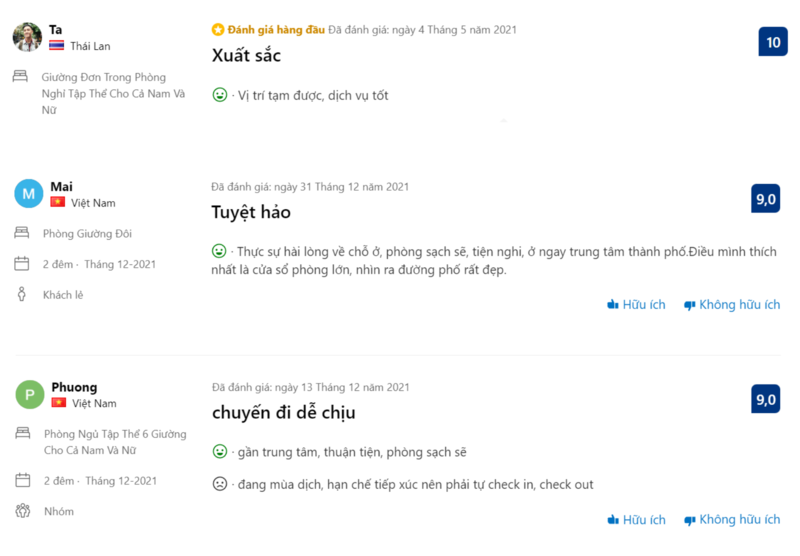The height and width of the screenshot is (556, 800).
Task: Click the solo traveler icon for Khách lẻ
Action: (x=22, y=295)
